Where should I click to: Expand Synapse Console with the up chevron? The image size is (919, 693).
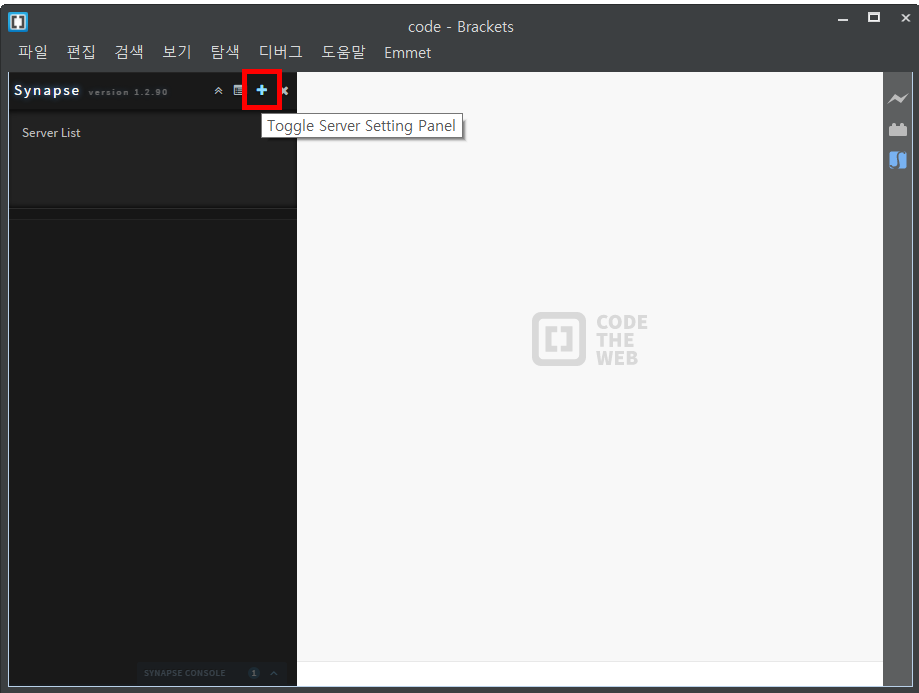(x=274, y=673)
